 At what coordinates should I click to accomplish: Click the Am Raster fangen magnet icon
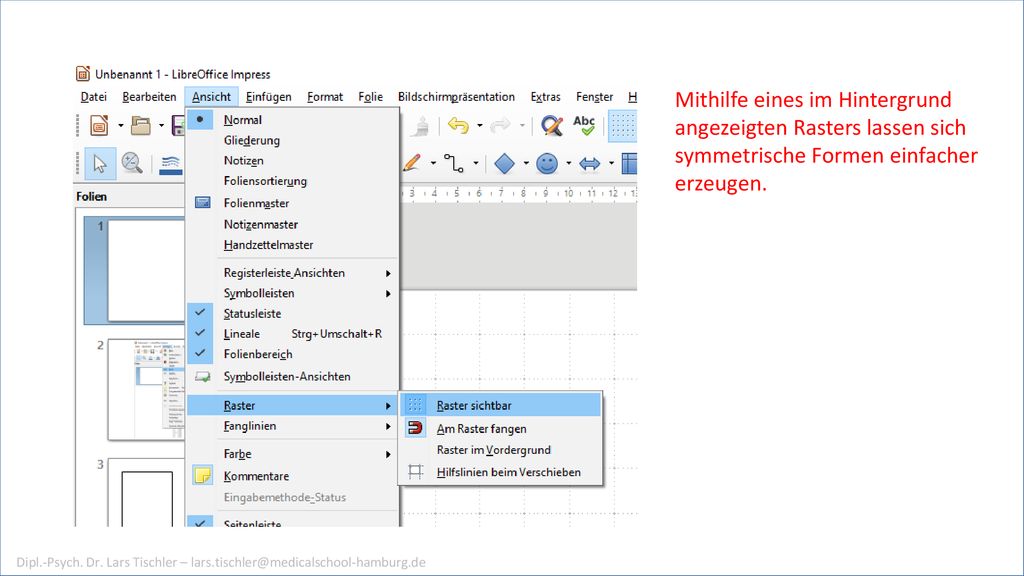[x=415, y=428]
